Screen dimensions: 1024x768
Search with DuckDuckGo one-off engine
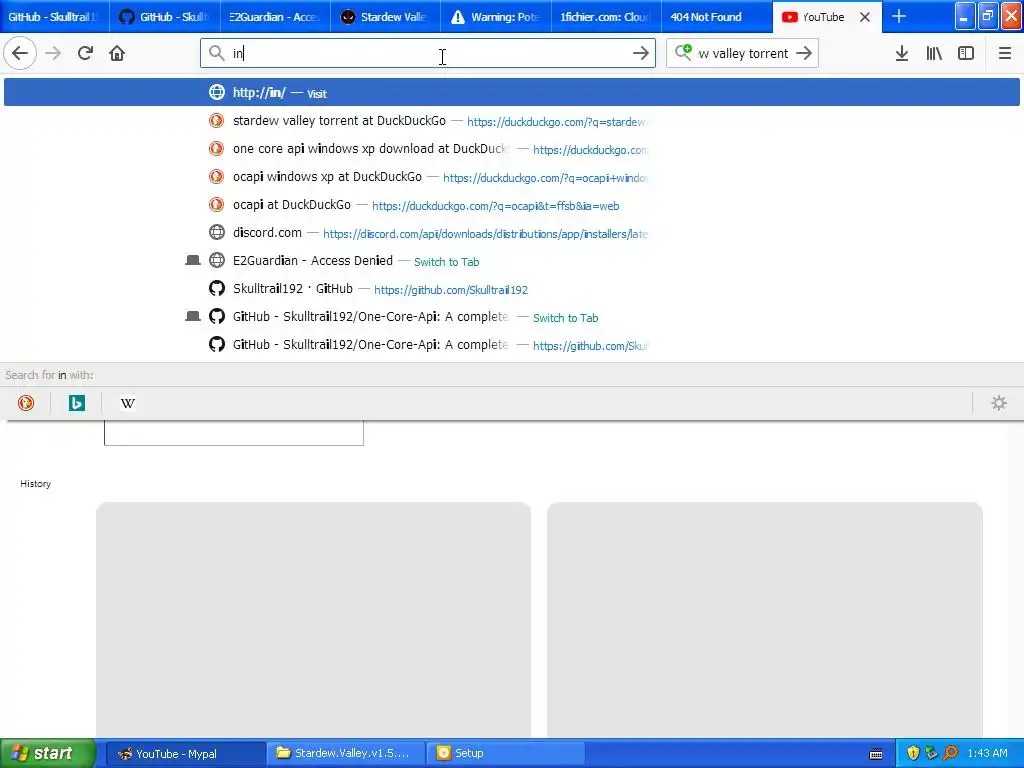pos(26,403)
